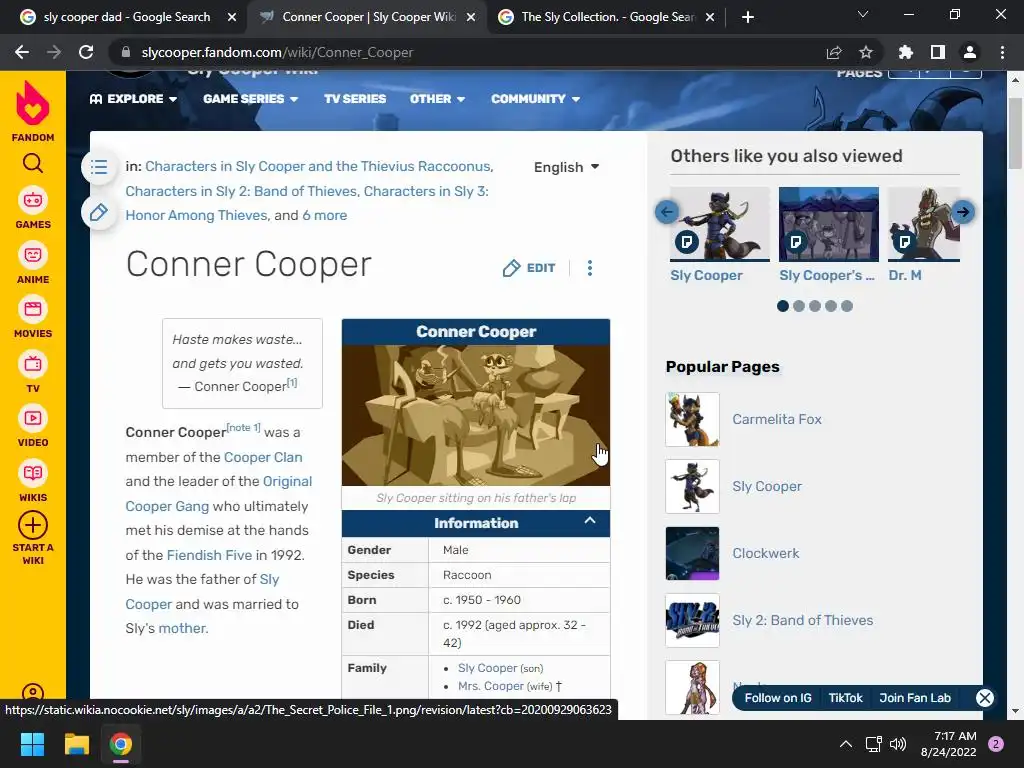
Task: Open the Games sidebar icon
Action: (33, 200)
